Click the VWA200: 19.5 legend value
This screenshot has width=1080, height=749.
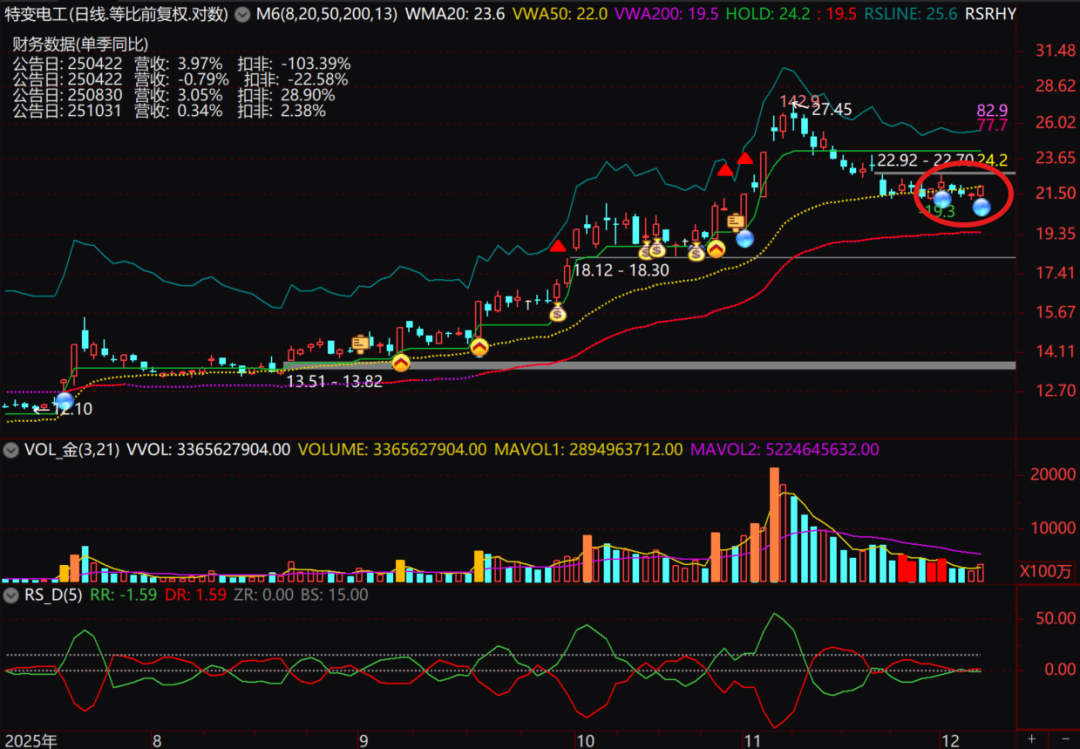tap(667, 14)
